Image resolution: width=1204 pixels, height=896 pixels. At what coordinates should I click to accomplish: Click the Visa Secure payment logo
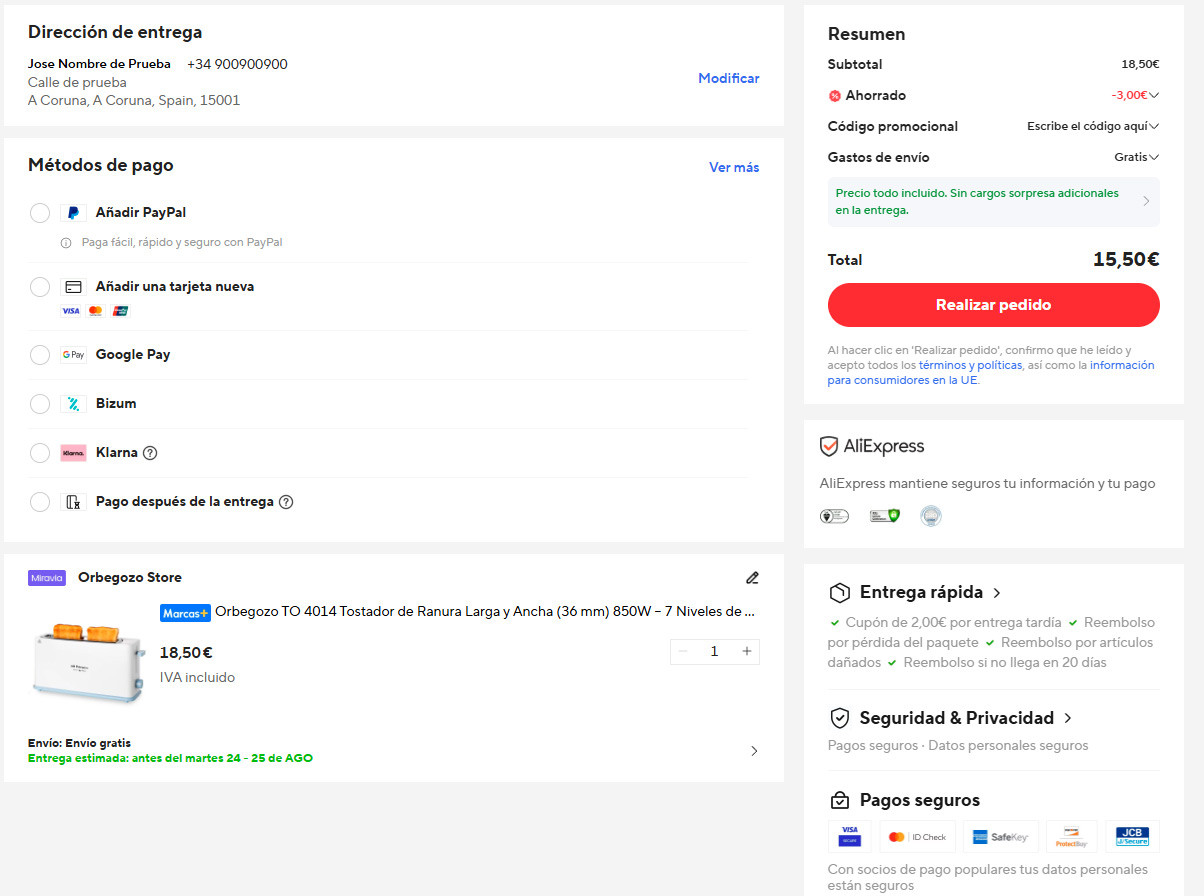850,836
